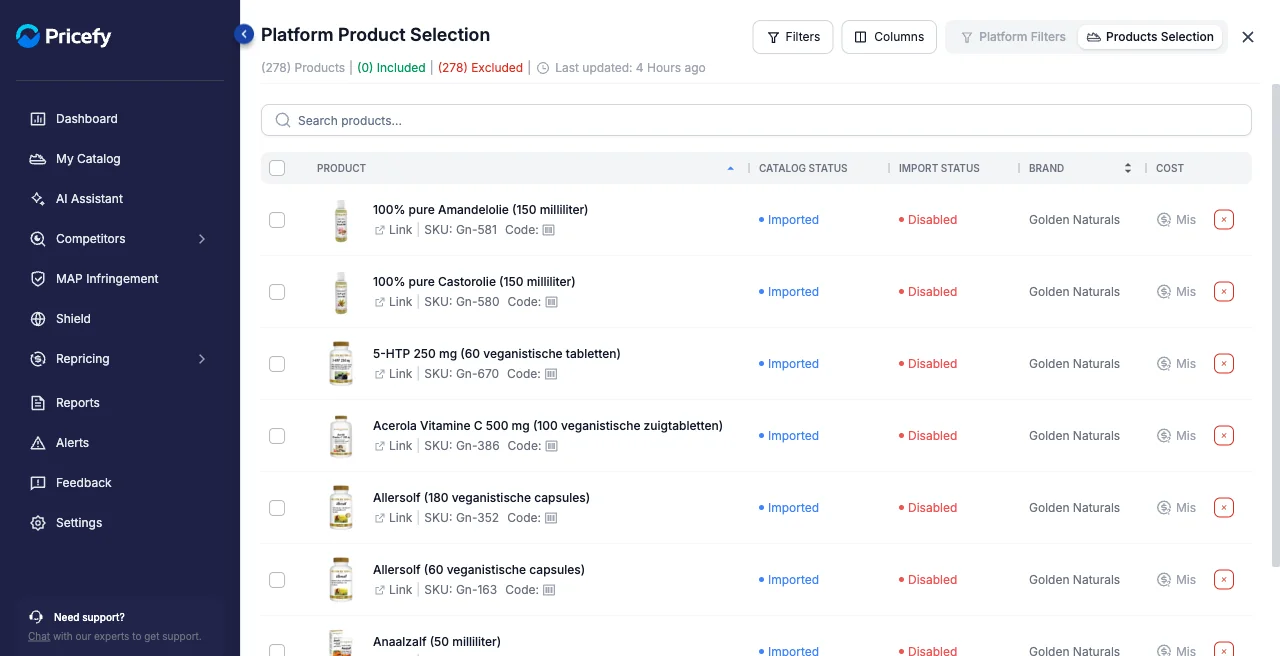This screenshot has height=656, width=1280.
Task: Tick the select-all header checkbox
Action: point(277,168)
